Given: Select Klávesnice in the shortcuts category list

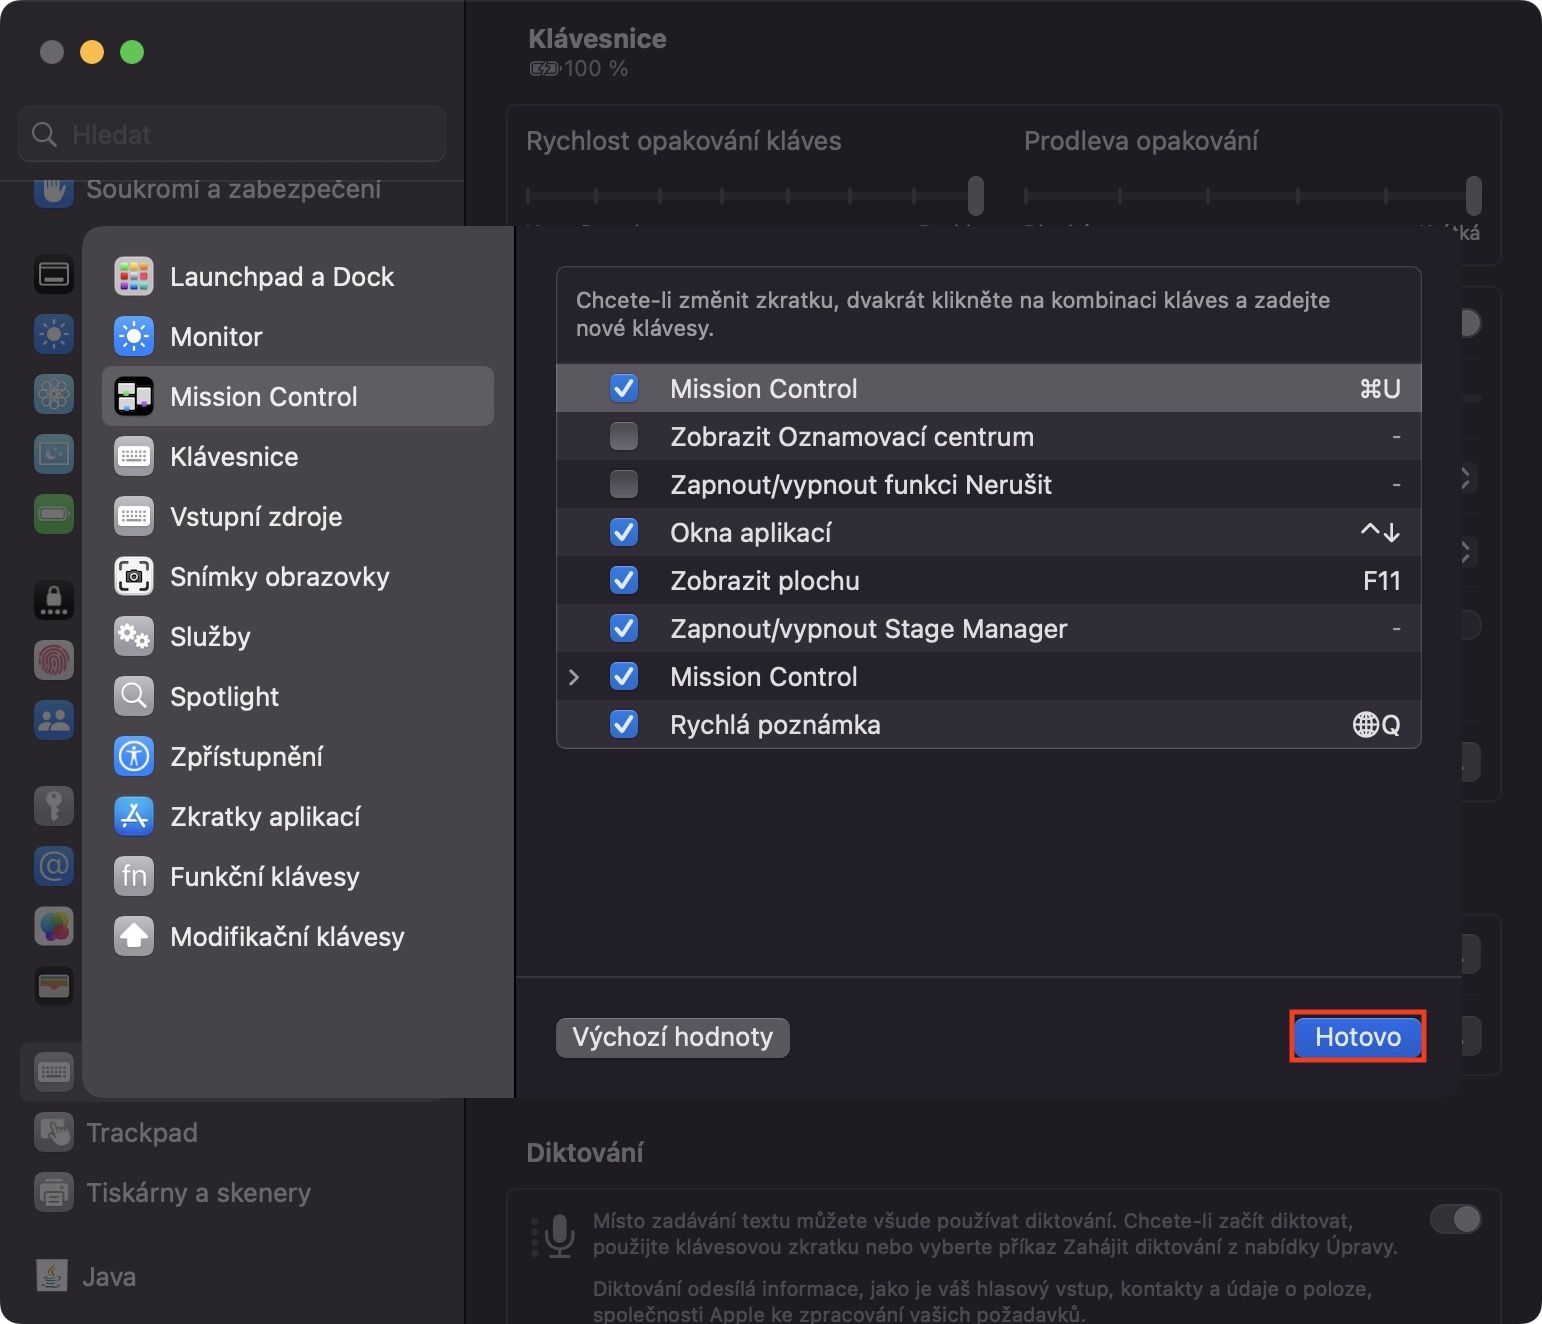Looking at the screenshot, I should (x=234, y=457).
